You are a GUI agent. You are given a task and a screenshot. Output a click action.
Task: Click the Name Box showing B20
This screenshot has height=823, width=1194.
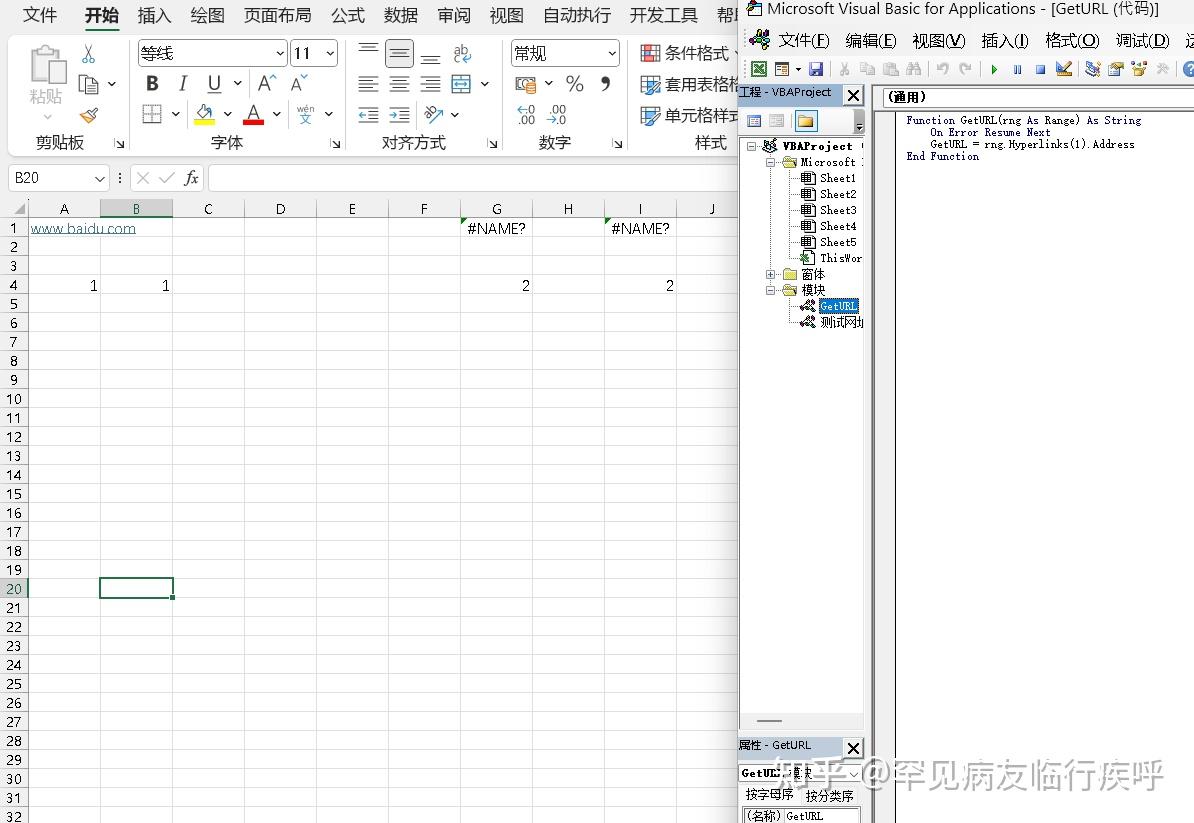tap(50, 178)
